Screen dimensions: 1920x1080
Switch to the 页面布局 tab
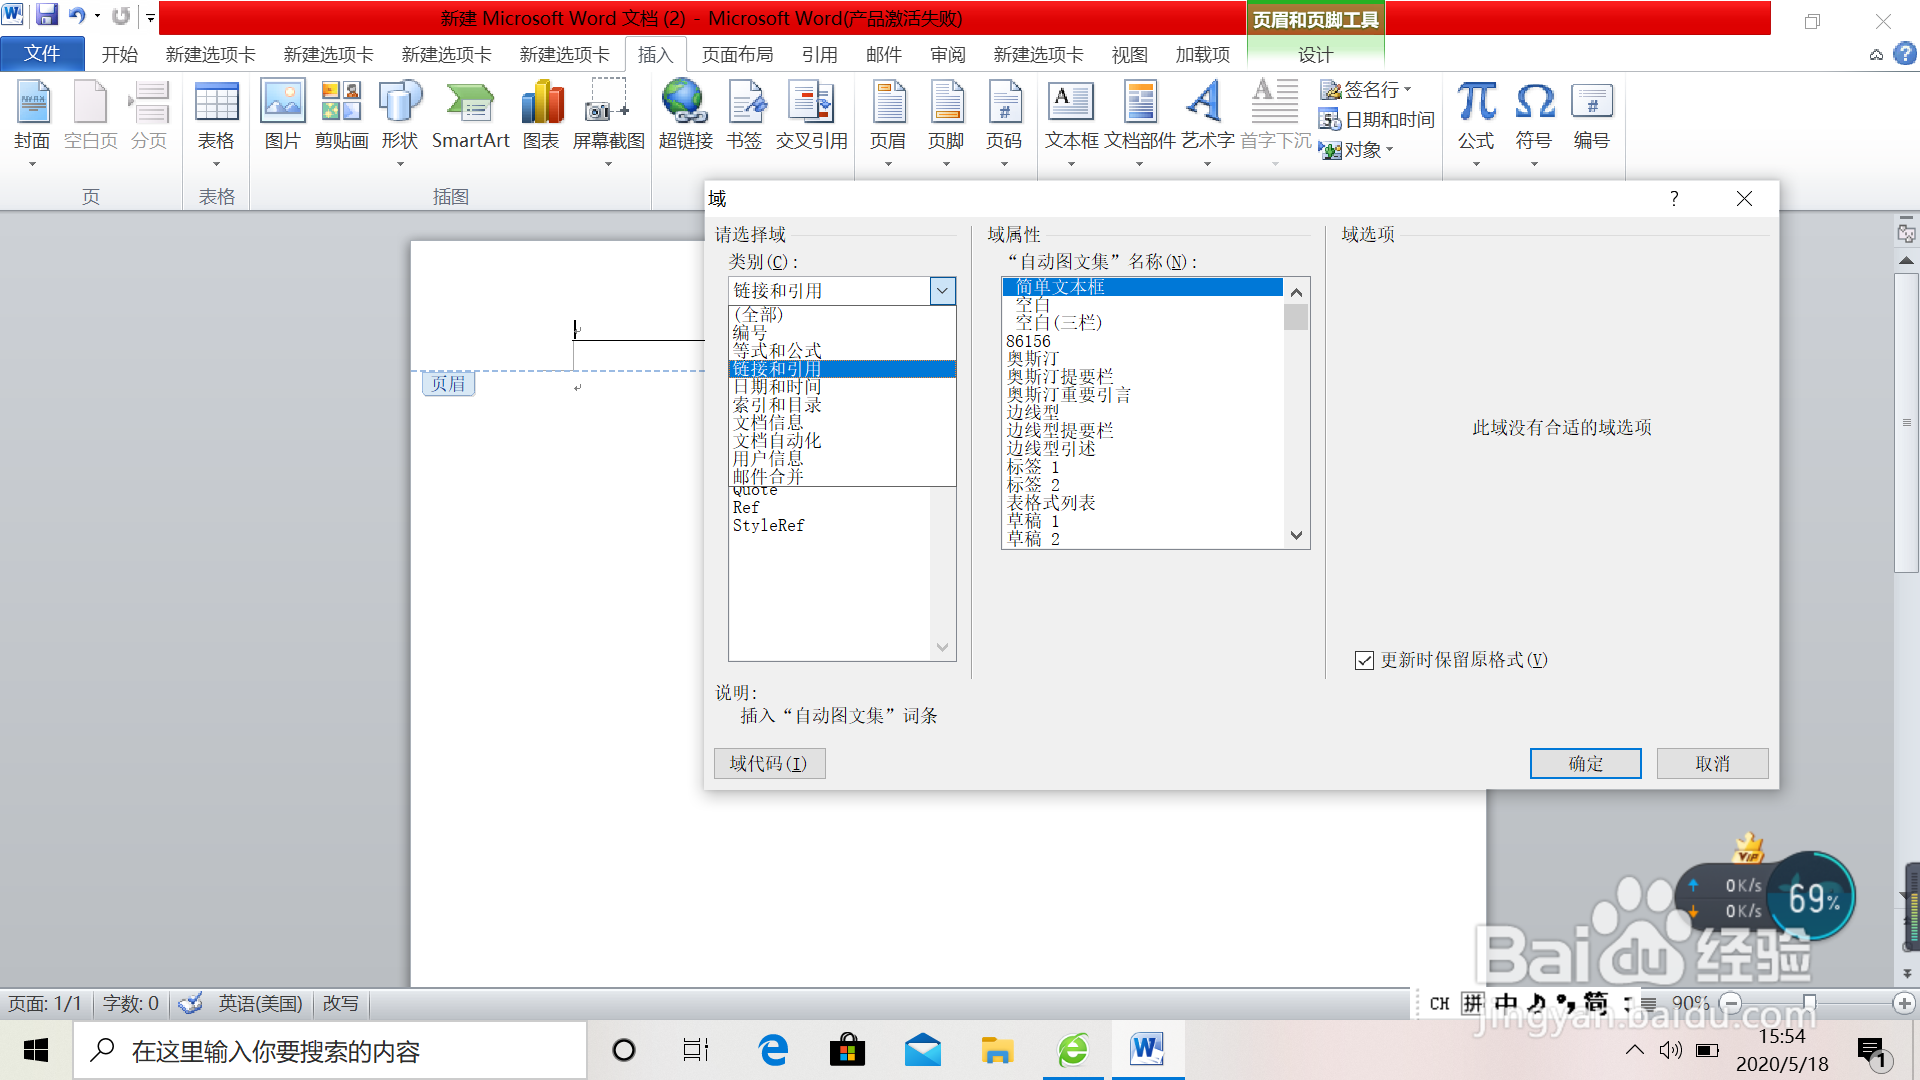[x=738, y=54]
